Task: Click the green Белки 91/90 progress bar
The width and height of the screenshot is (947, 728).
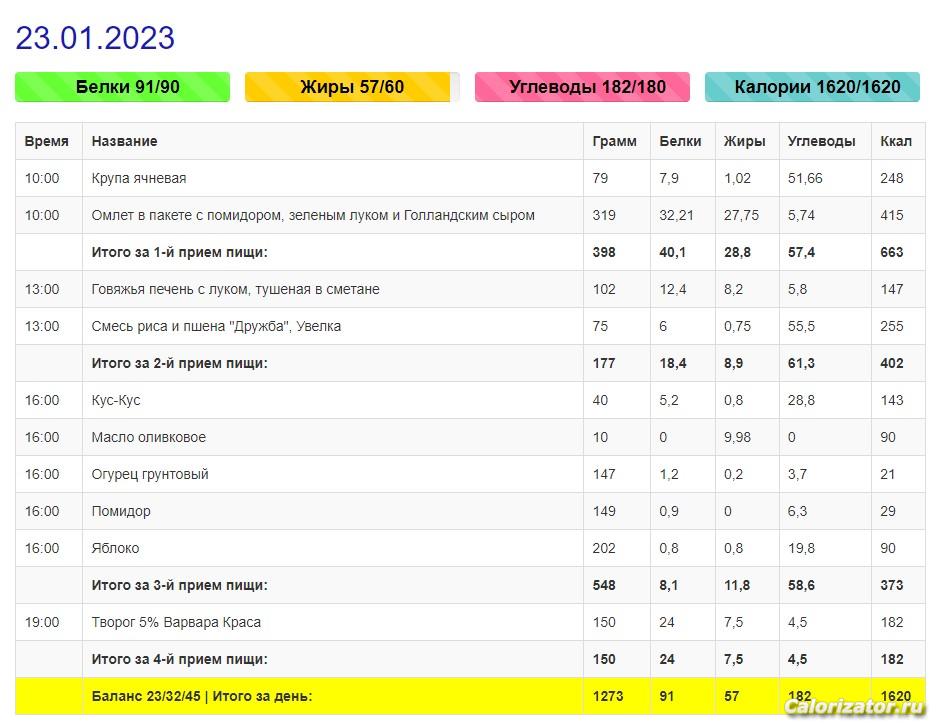Action: point(123,87)
